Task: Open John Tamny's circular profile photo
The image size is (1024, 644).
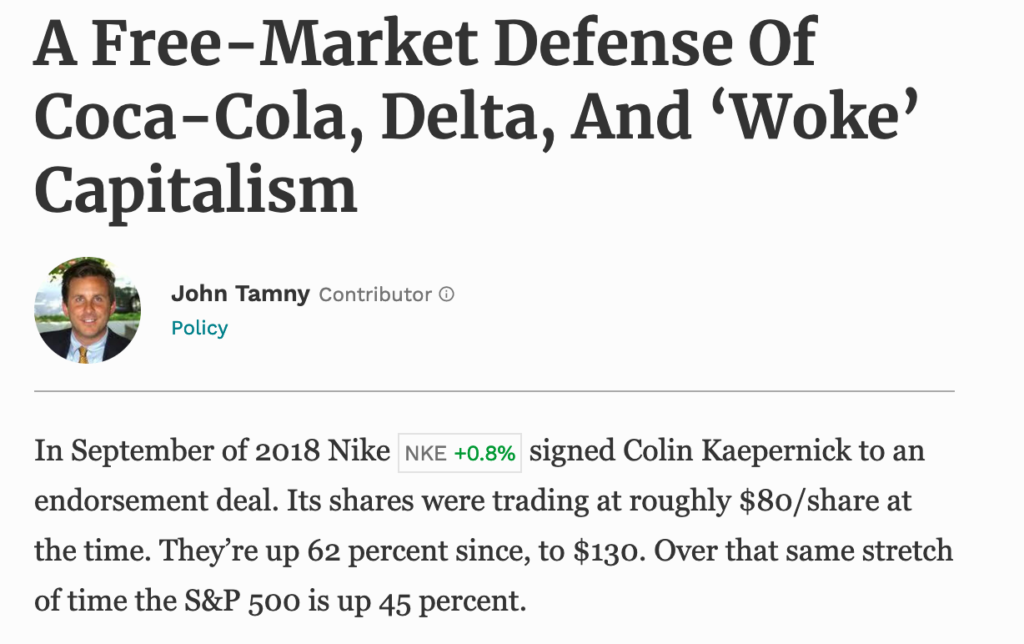Action: click(88, 310)
